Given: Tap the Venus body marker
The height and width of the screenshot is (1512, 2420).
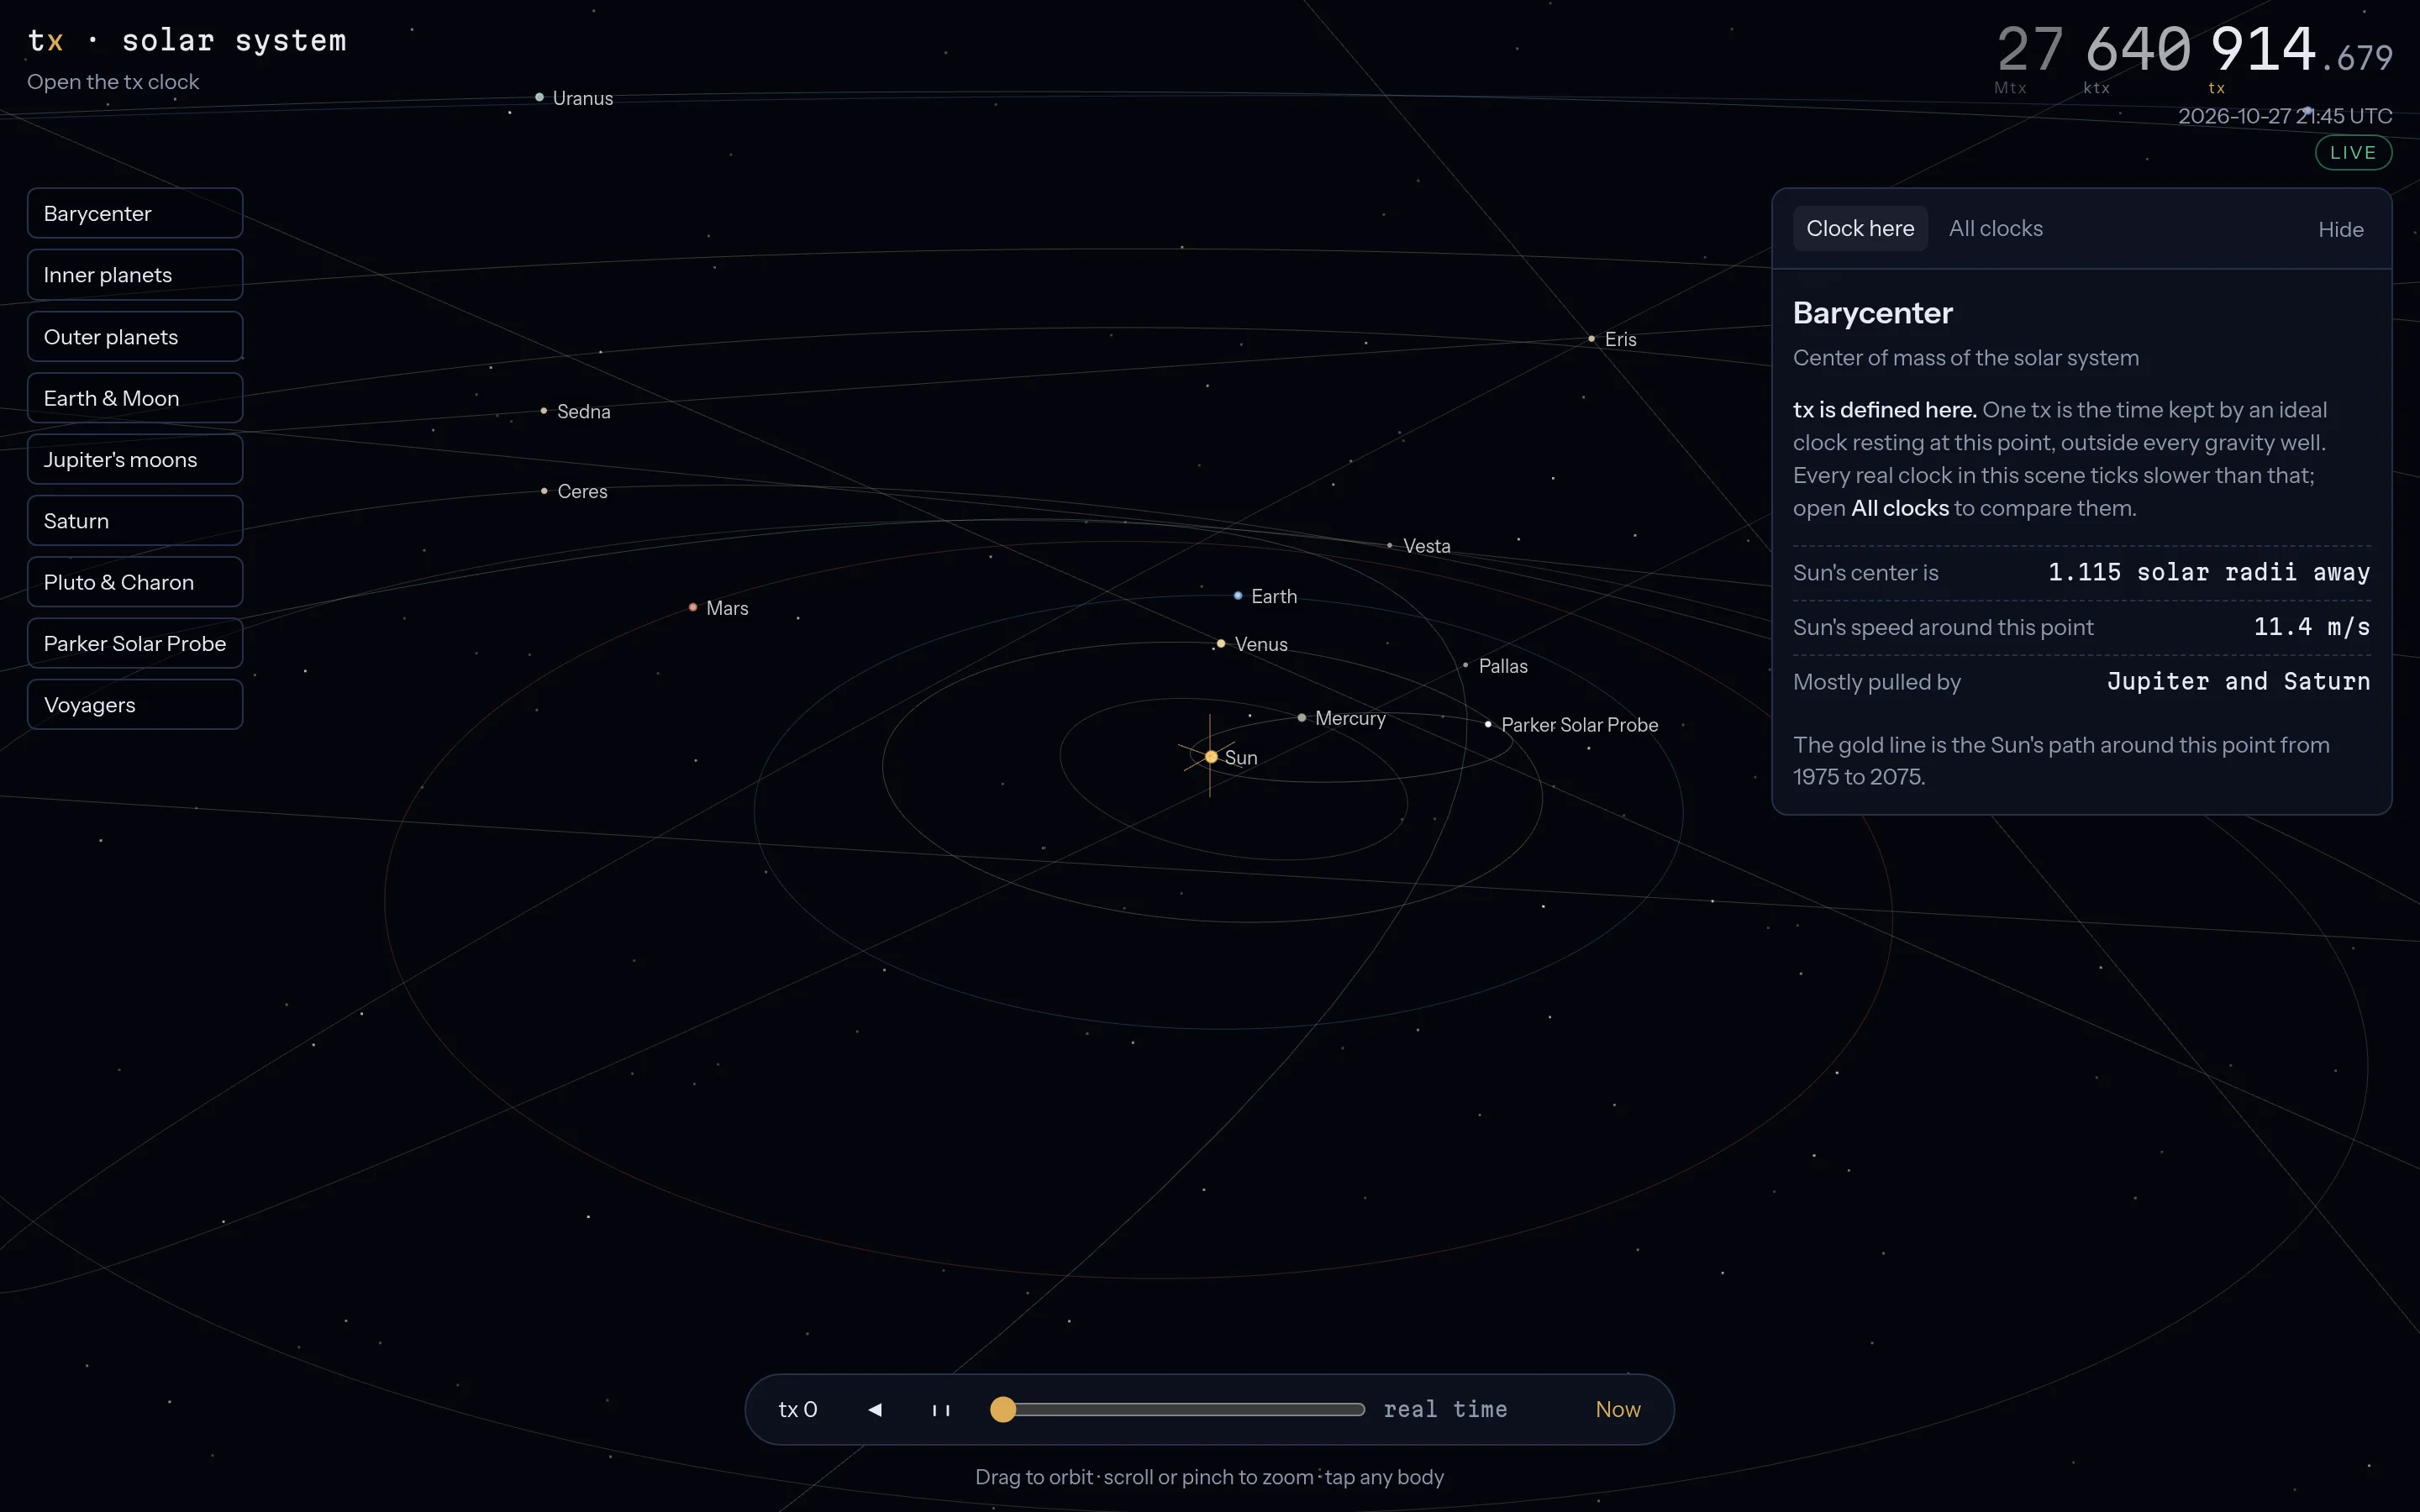Looking at the screenshot, I should [1221, 644].
